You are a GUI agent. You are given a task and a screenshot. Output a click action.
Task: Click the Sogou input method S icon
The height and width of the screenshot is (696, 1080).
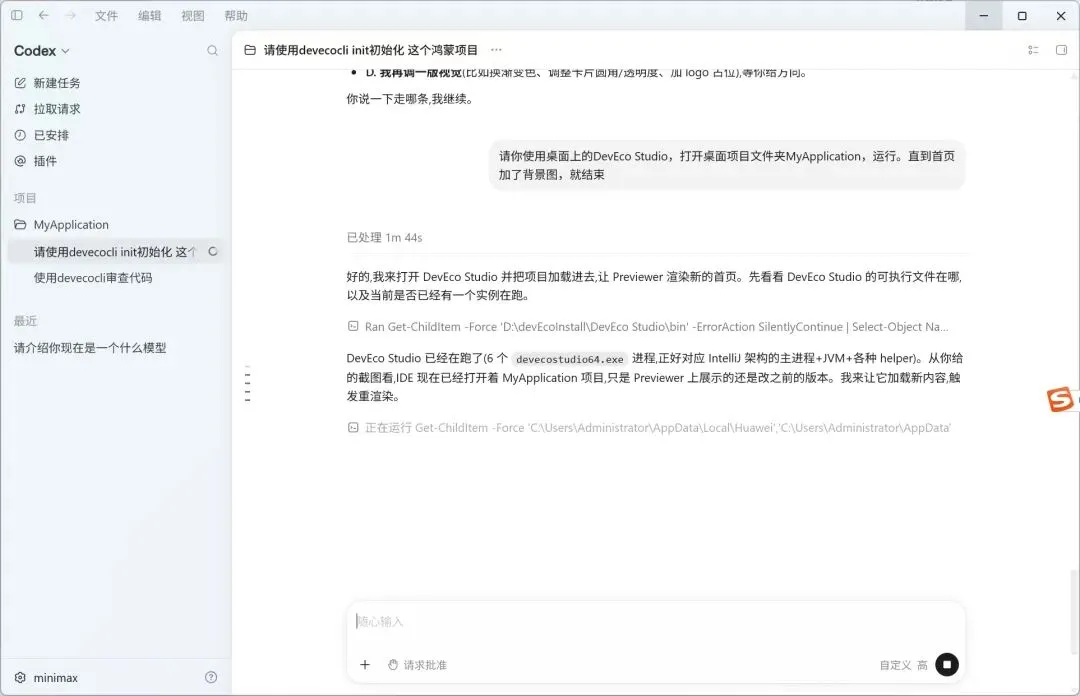pyautogui.click(x=1060, y=399)
